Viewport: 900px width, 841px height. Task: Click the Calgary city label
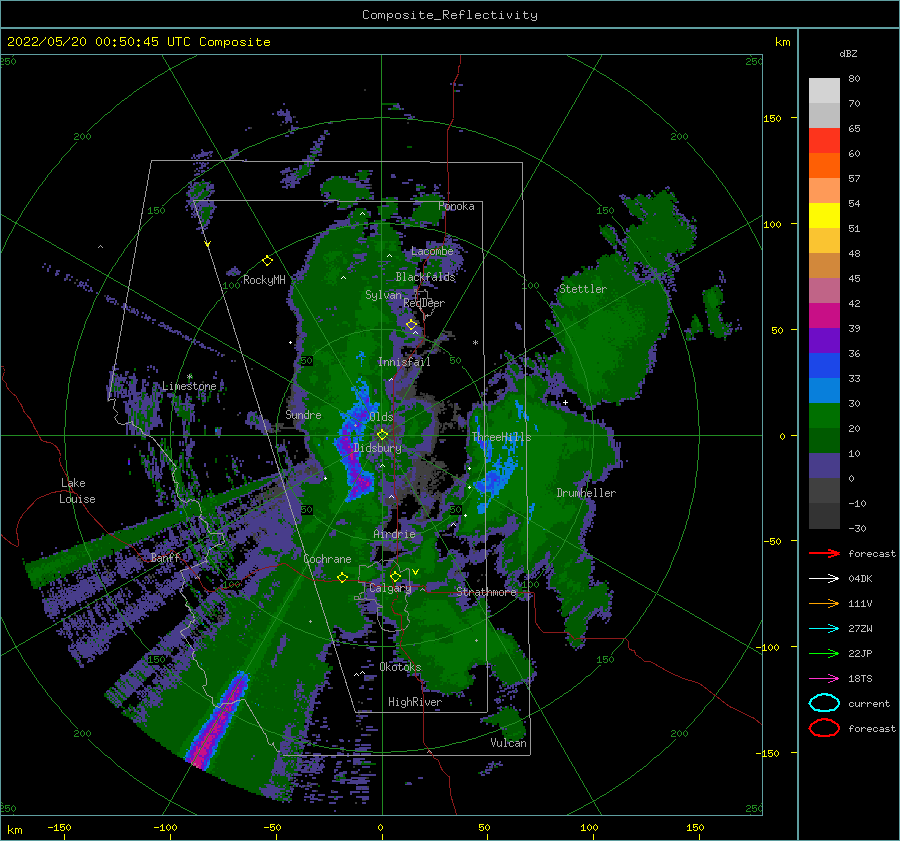390,588
